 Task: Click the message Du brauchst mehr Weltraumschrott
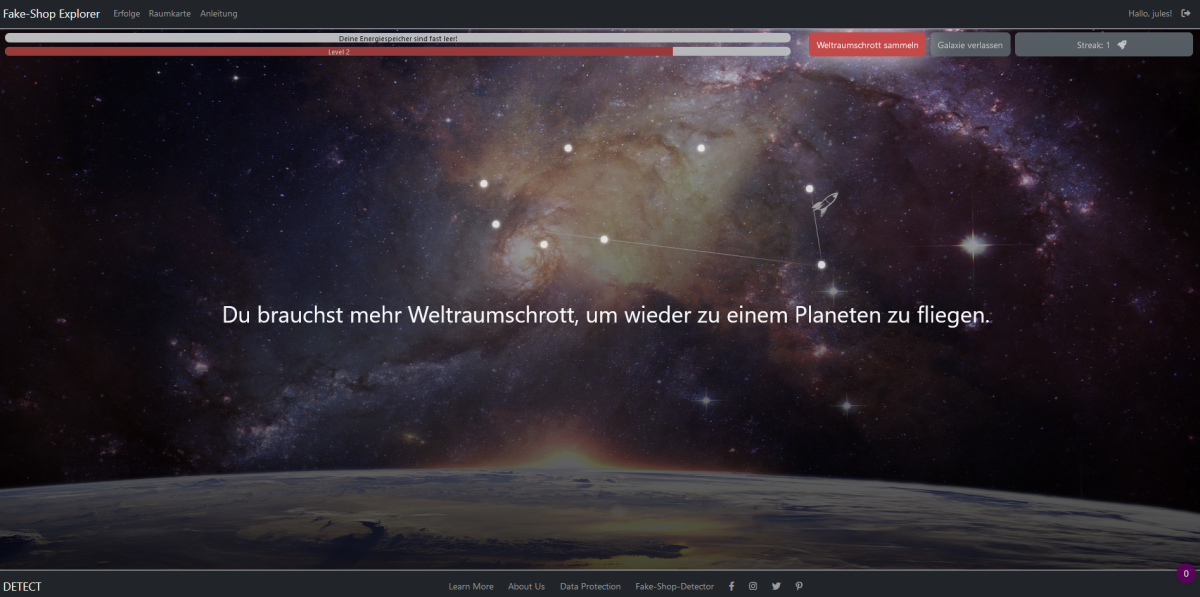pos(607,314)
